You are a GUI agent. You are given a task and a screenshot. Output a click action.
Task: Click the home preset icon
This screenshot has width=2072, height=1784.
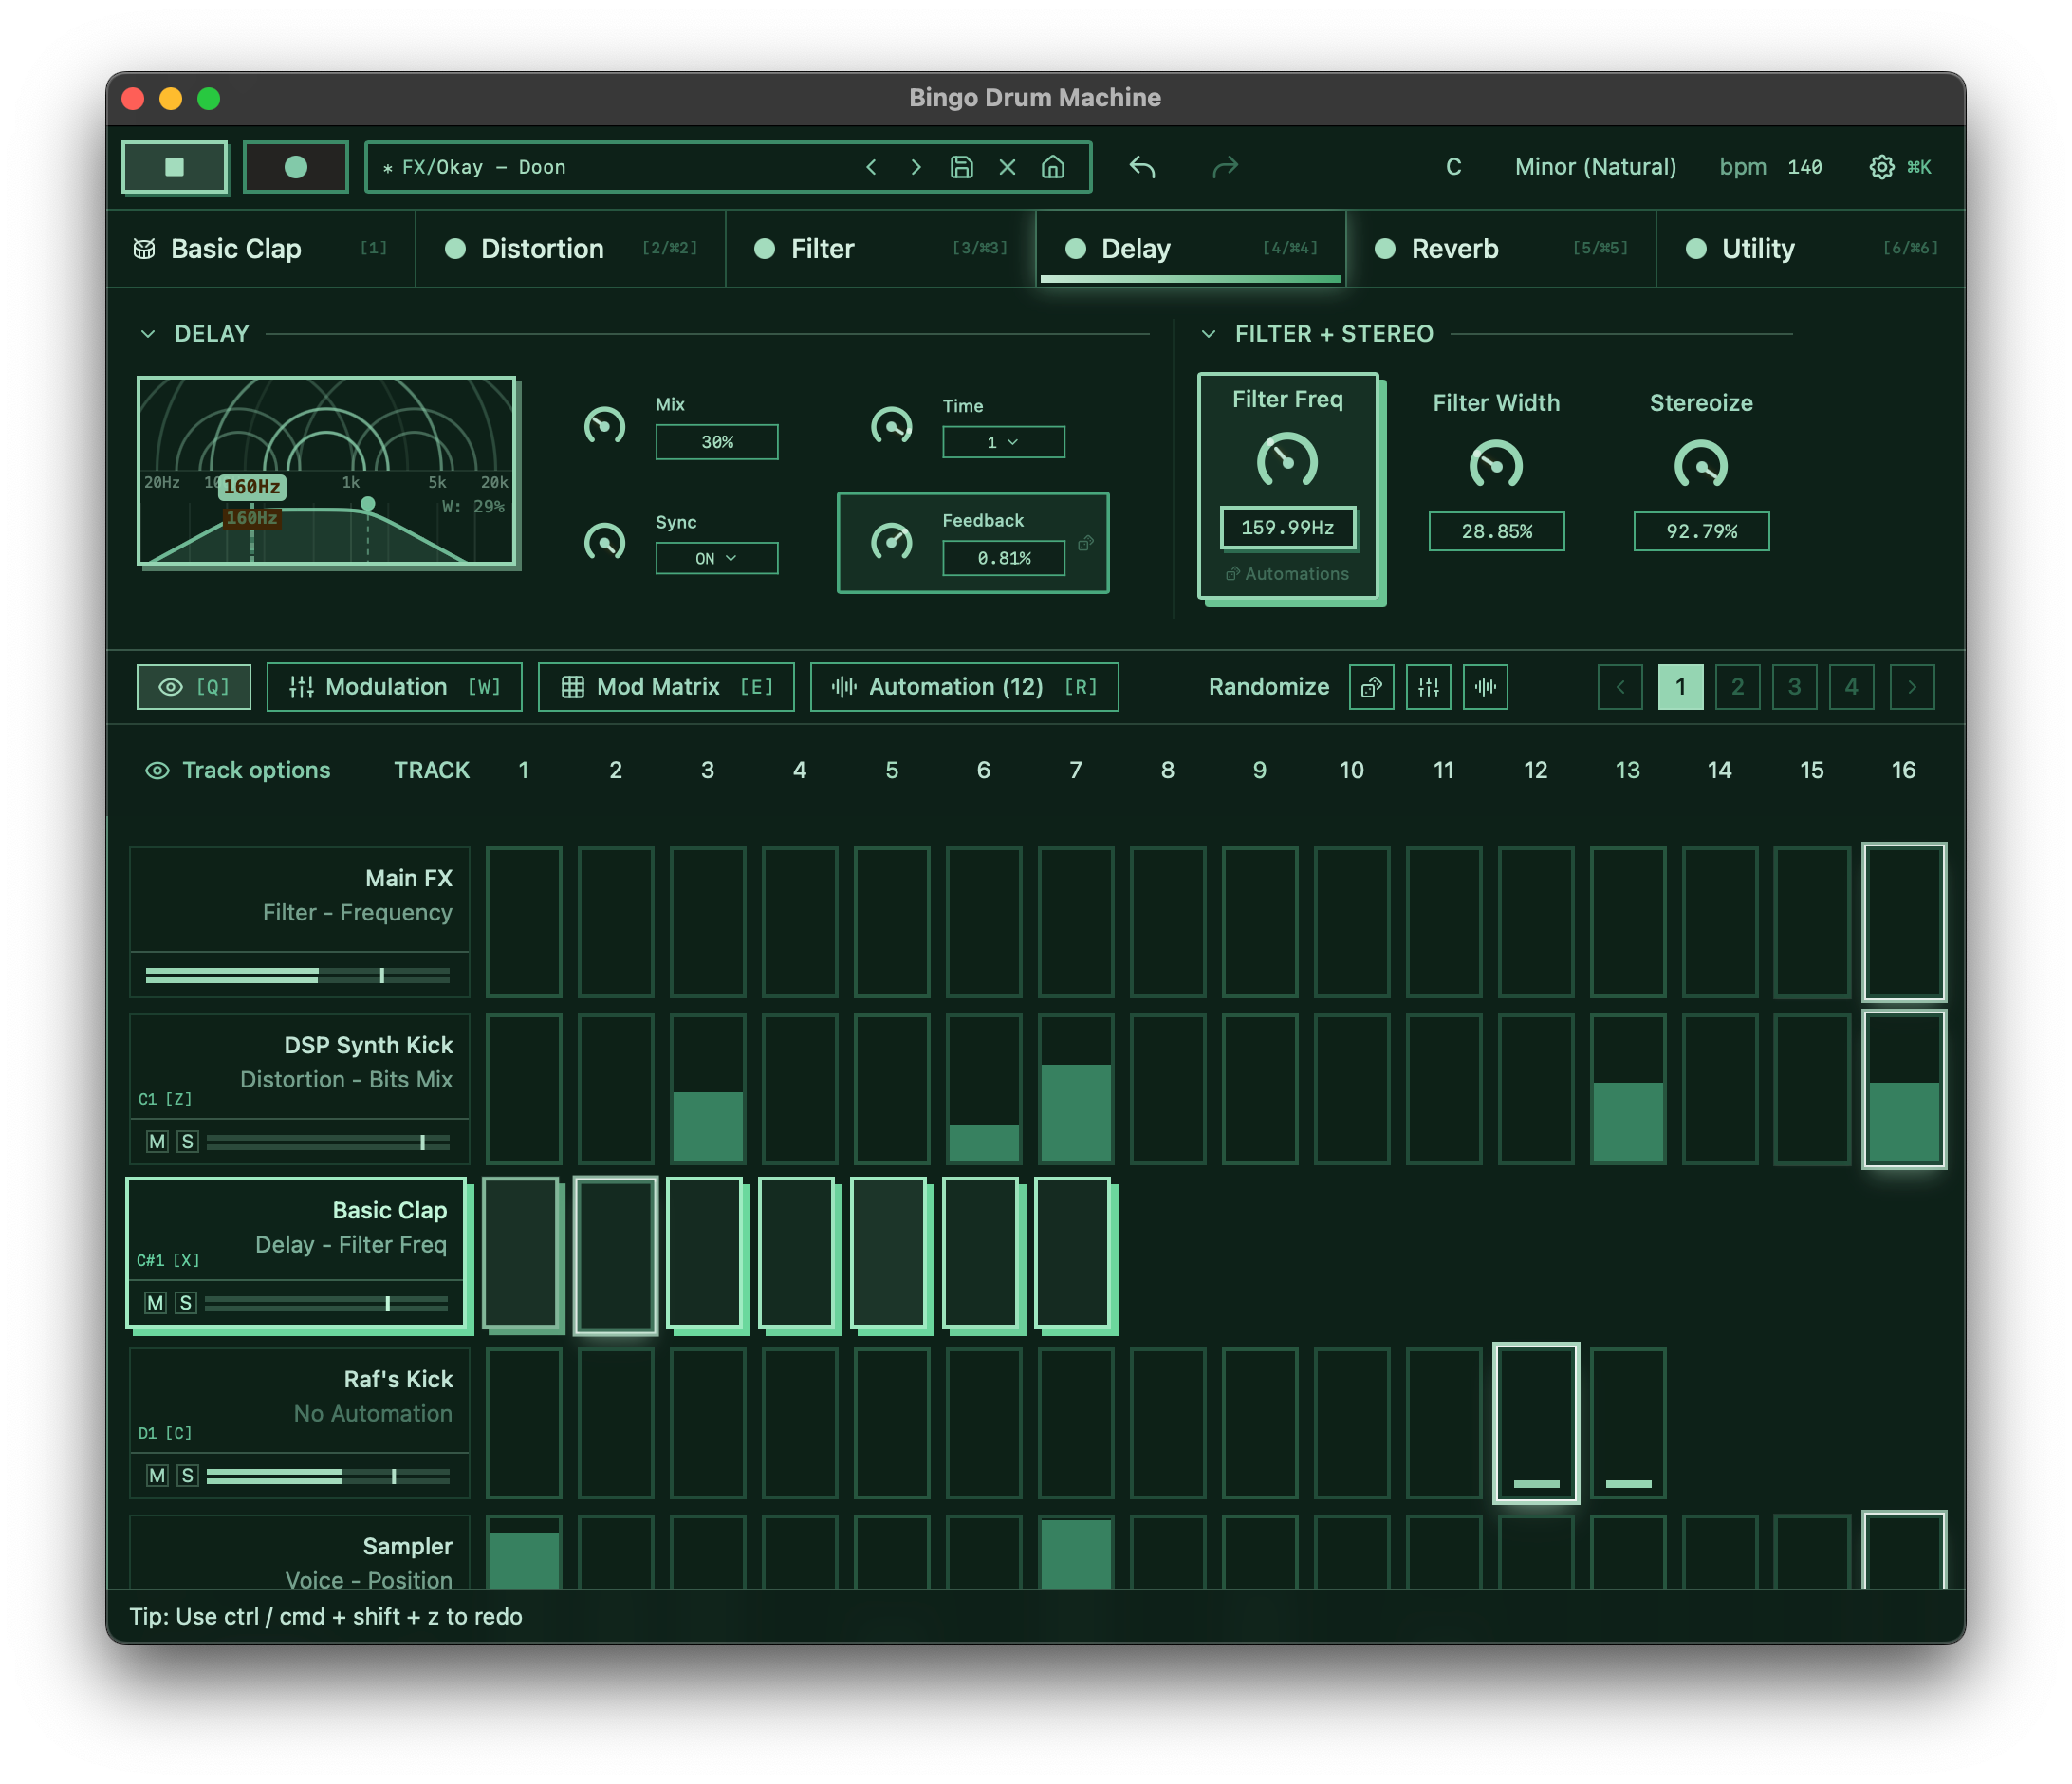point(1053,167)
